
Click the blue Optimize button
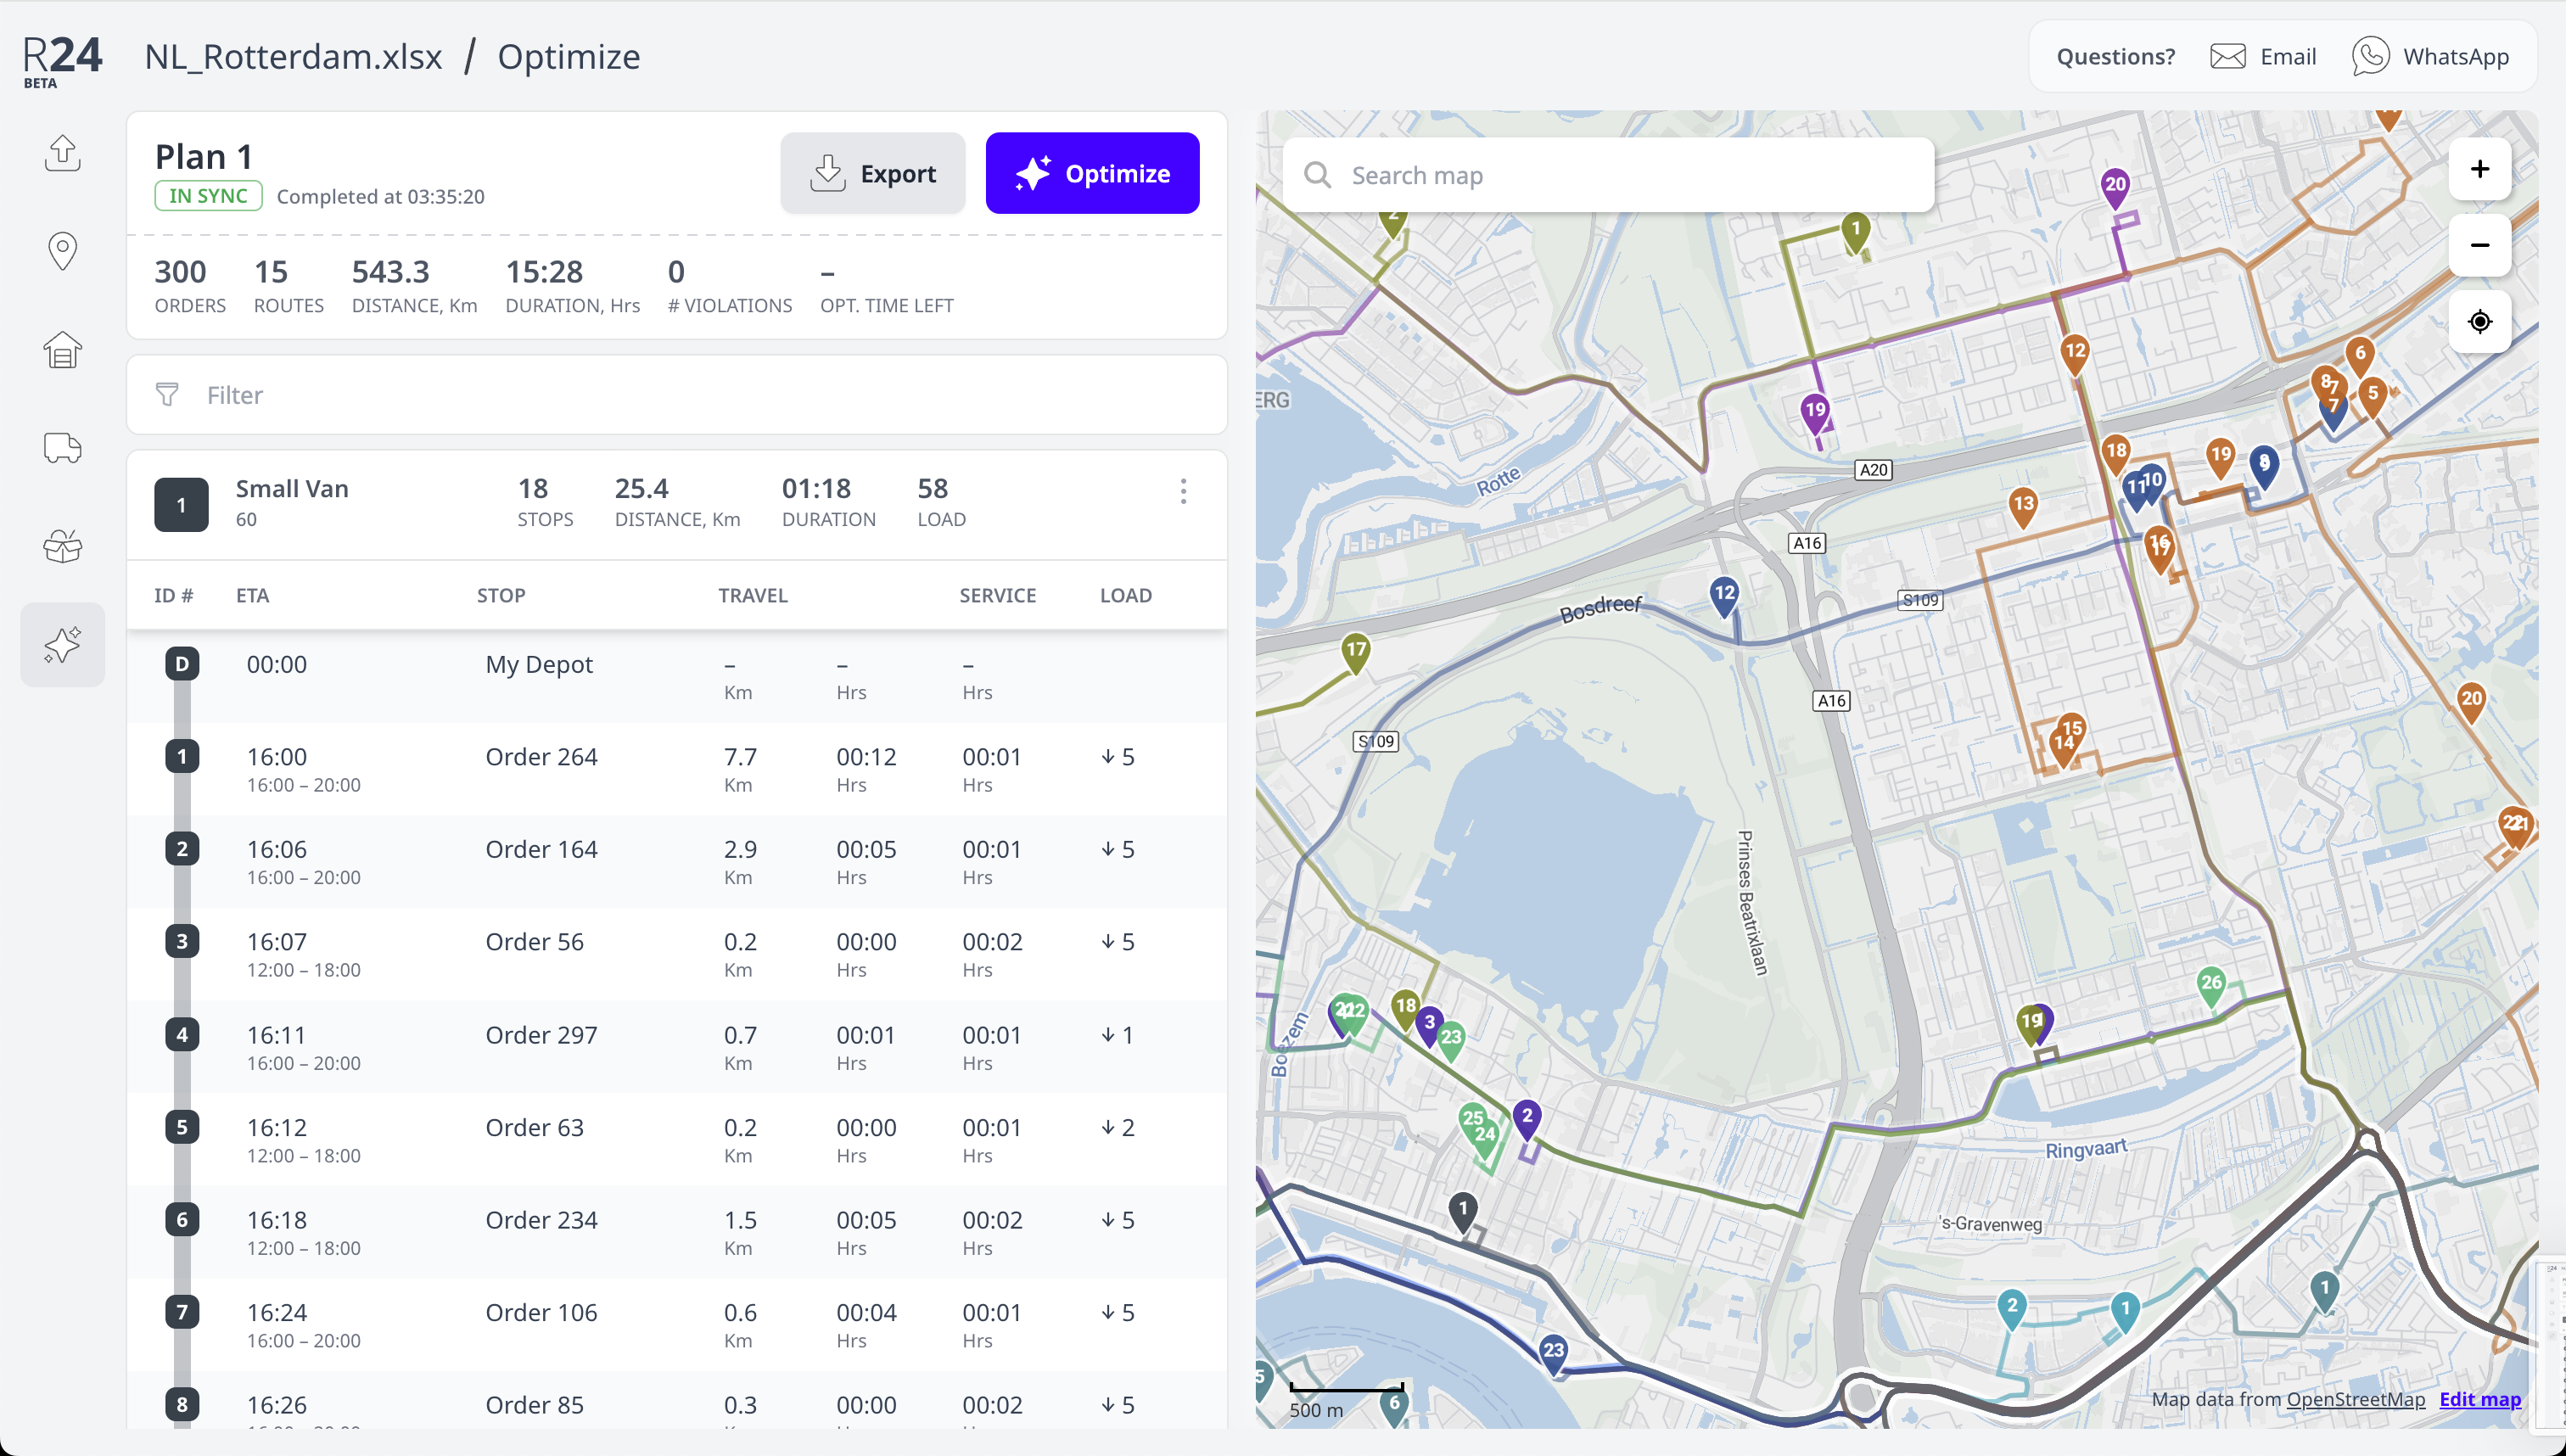(x=1092, y=173)
